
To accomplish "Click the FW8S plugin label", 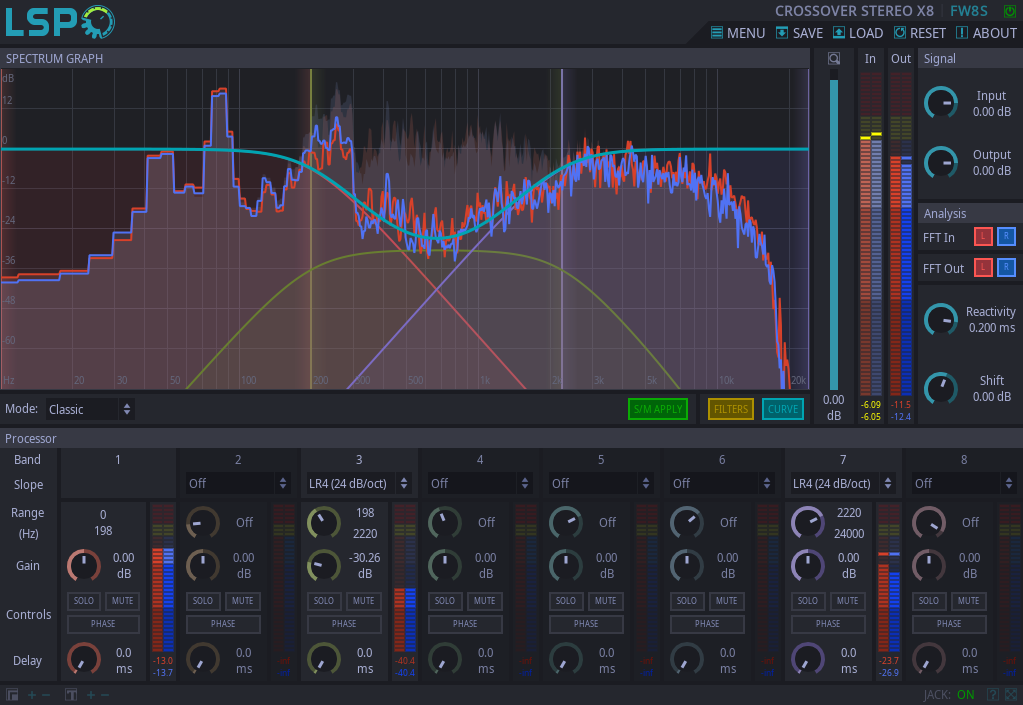I will (969, 11).
